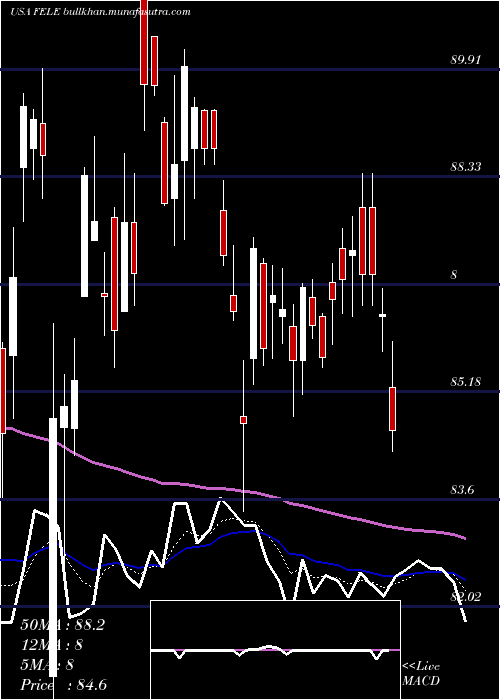Click the 83.6 price level label
The width and height of the screenshot is (500, 700).
pyautogui.click(x=462, y=490)
